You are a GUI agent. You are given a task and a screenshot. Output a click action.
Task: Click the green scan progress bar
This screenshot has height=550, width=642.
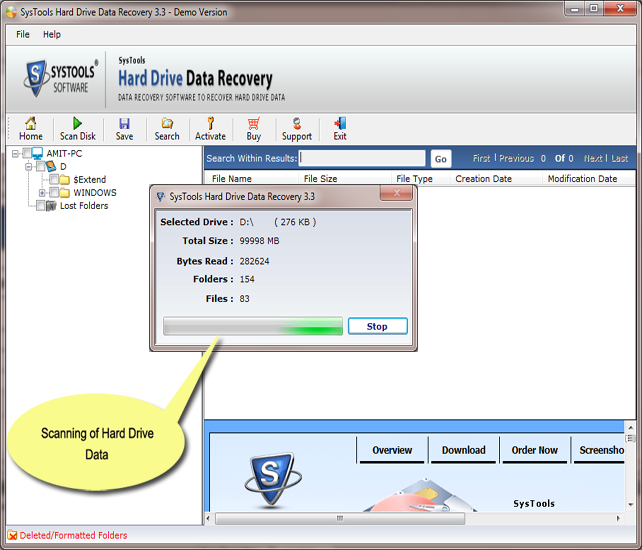(x=253, y=326)
